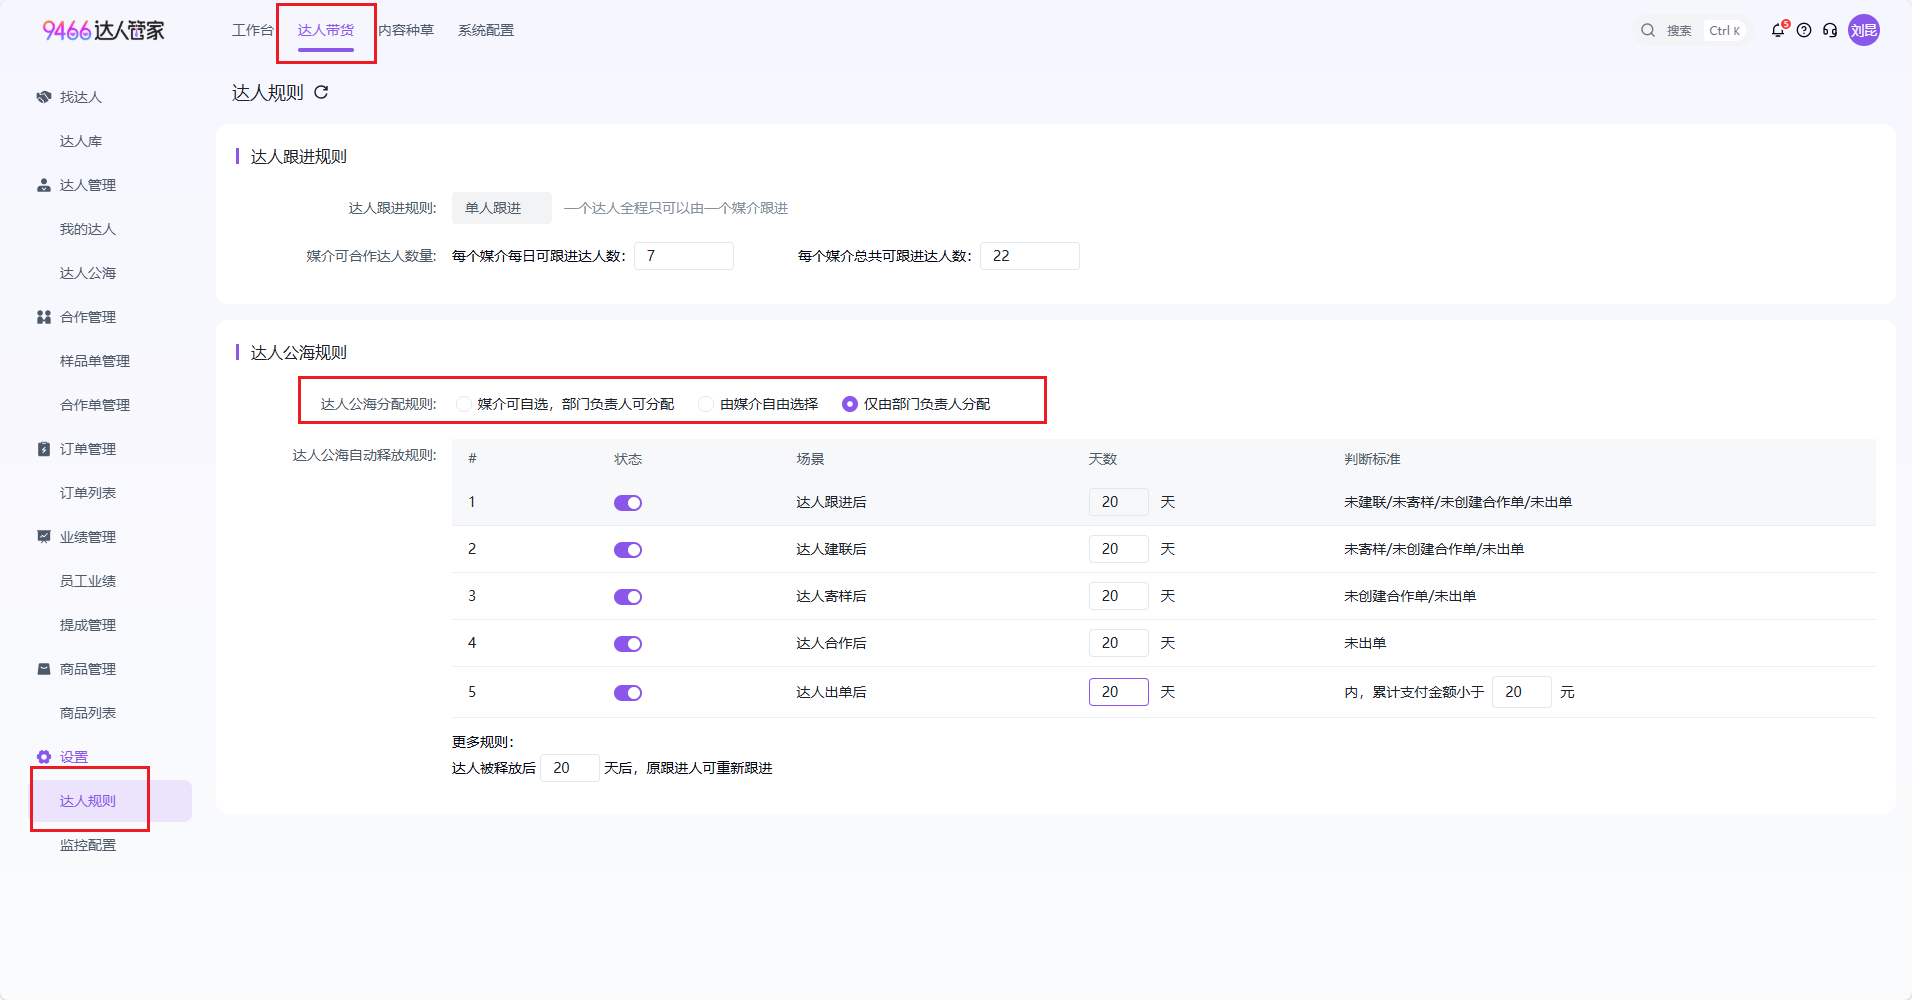This screenshot has width=1912, height=1000.
Task: Select radio 由媒介自由选择
Action: tap(706, 404)
